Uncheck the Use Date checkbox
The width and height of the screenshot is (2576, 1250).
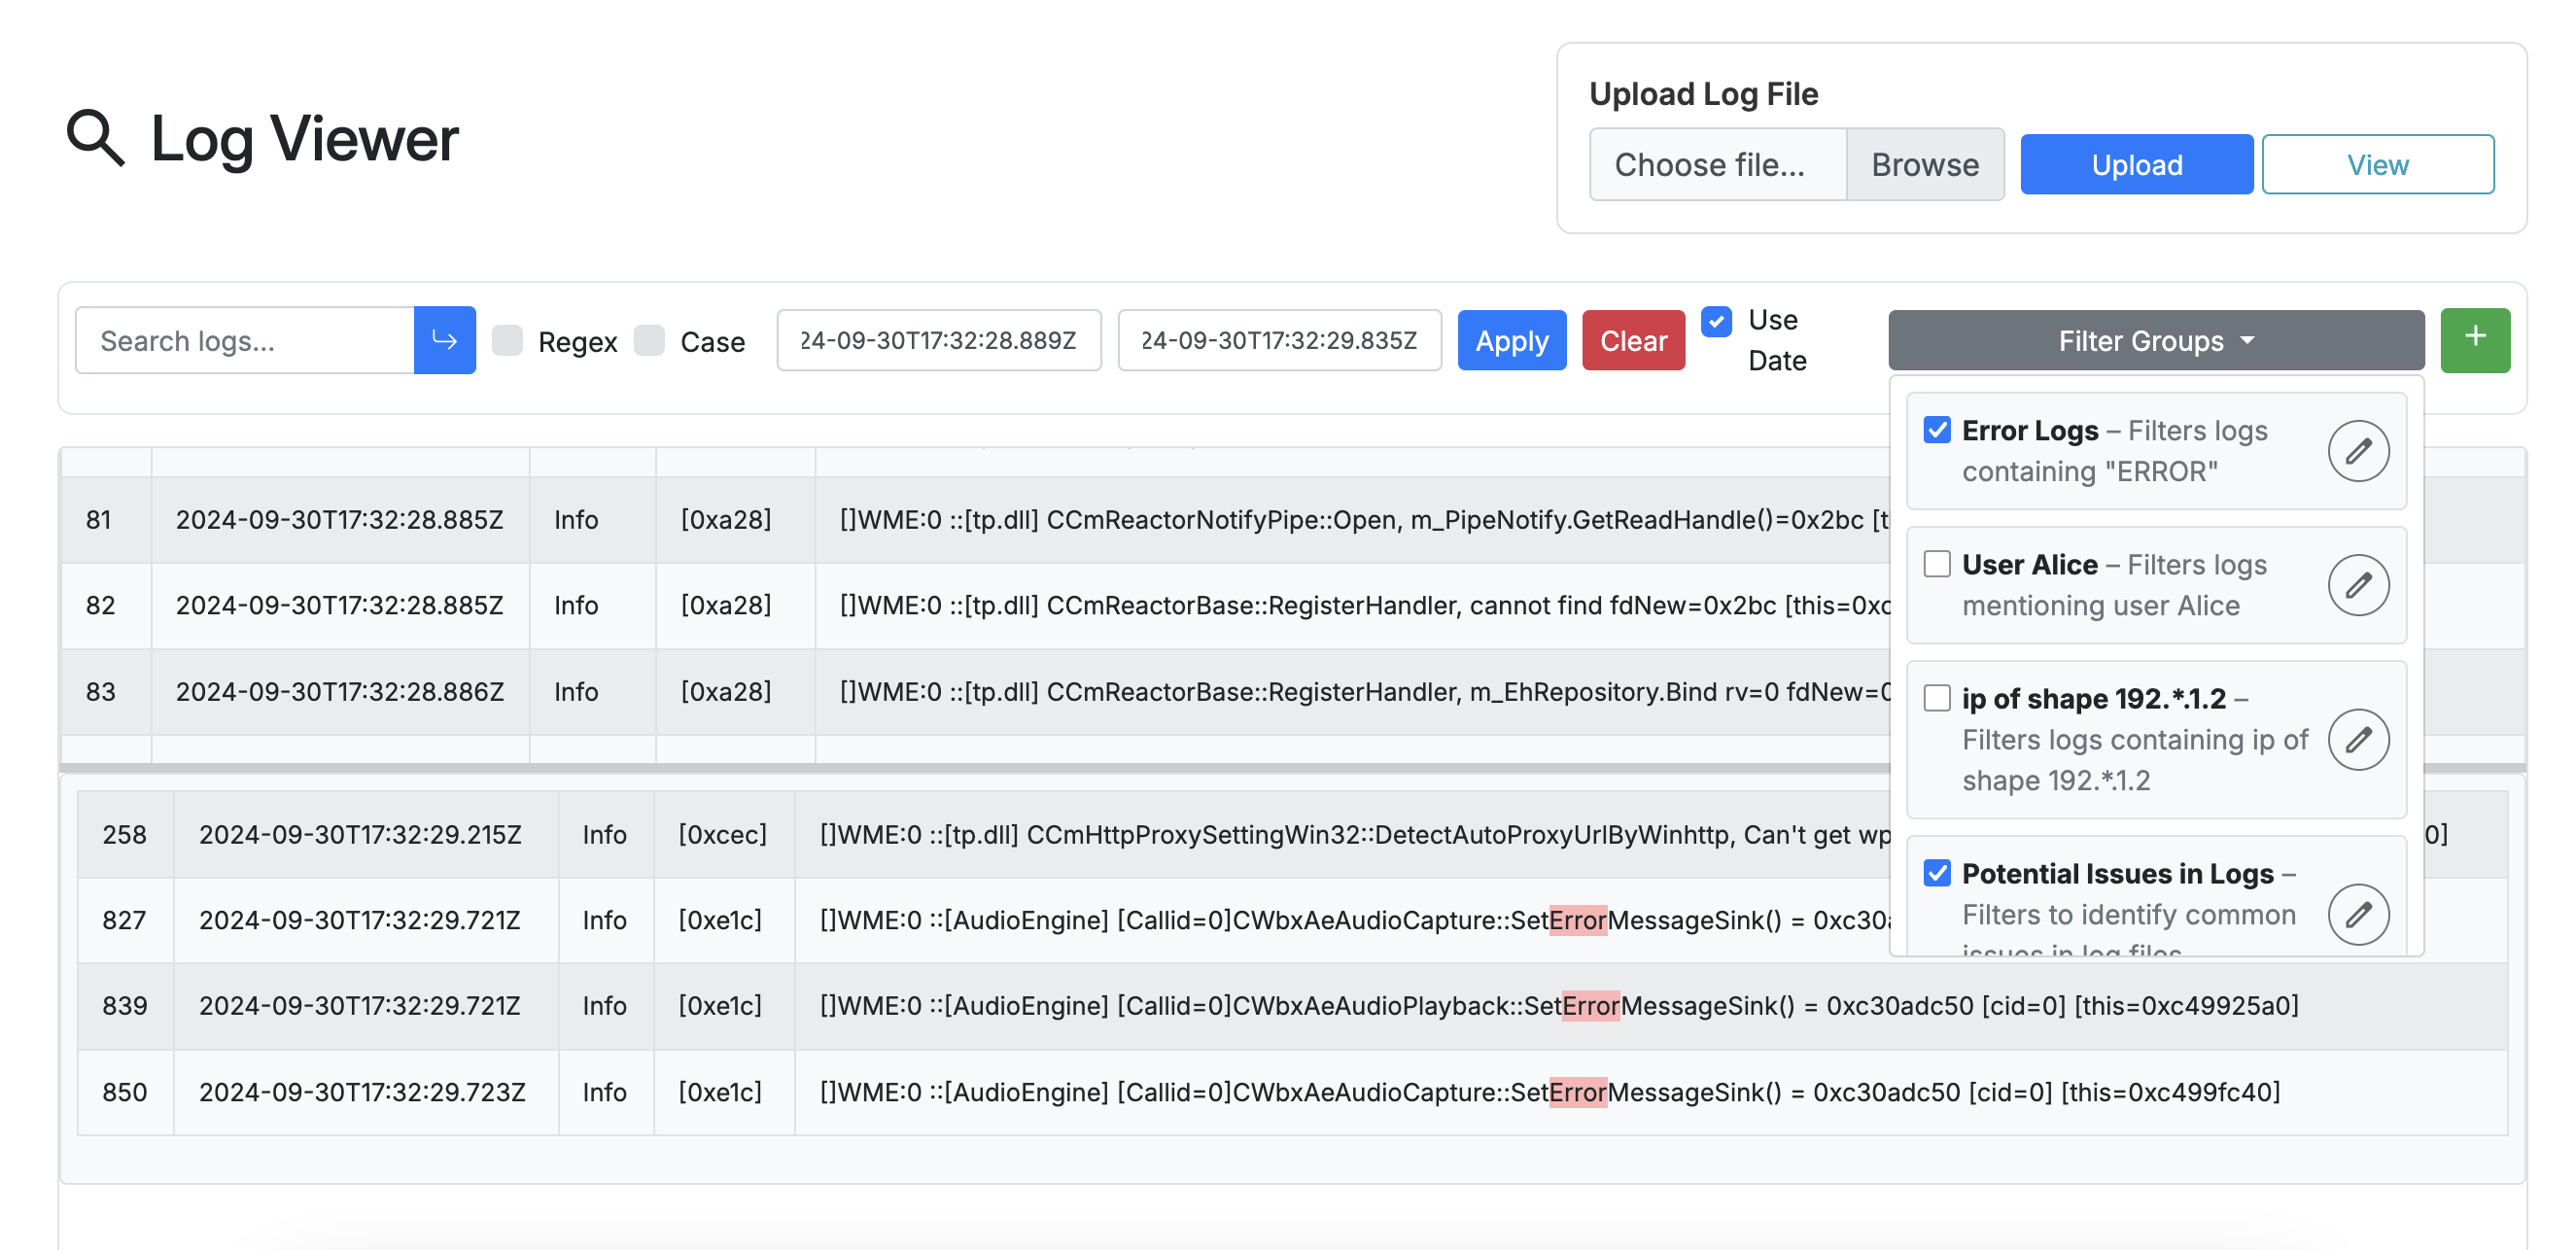pyautogui.click(x=1716, y=321)
